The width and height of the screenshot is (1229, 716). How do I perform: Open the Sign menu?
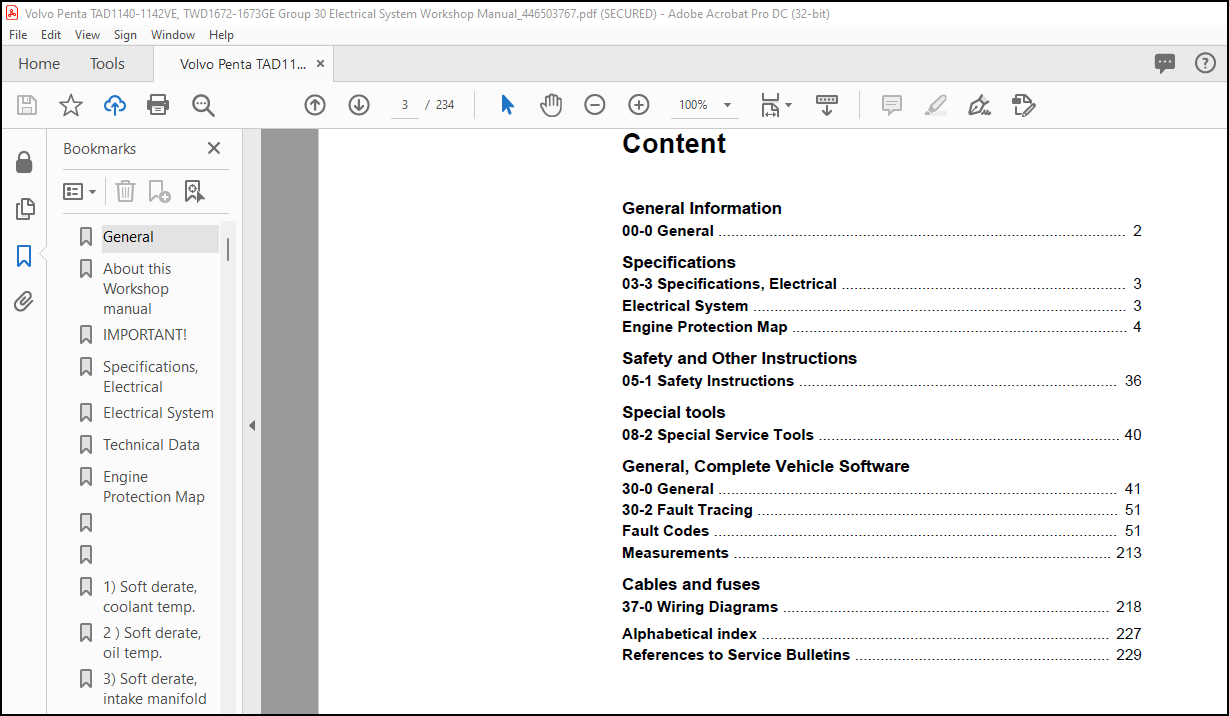[125, 34]
